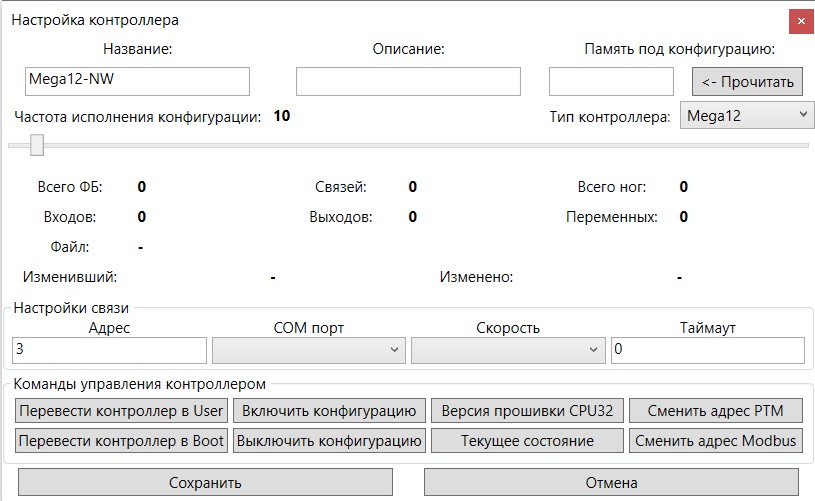This screenshot has width=815, height=501.
Task: Click the Адрес input field
Action: 109,350
